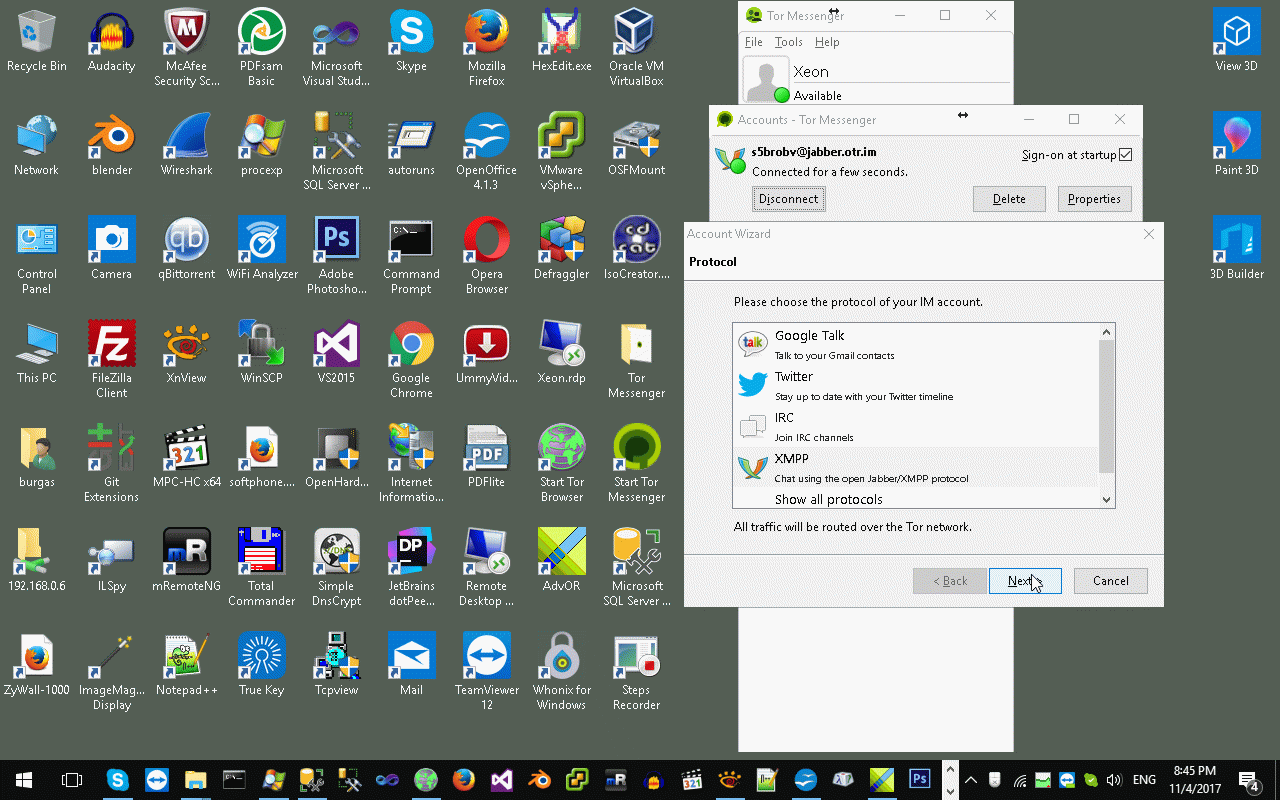Open account Properties button
Viewport: 1280px width, 800px height.
click(x=1094, y=199)
